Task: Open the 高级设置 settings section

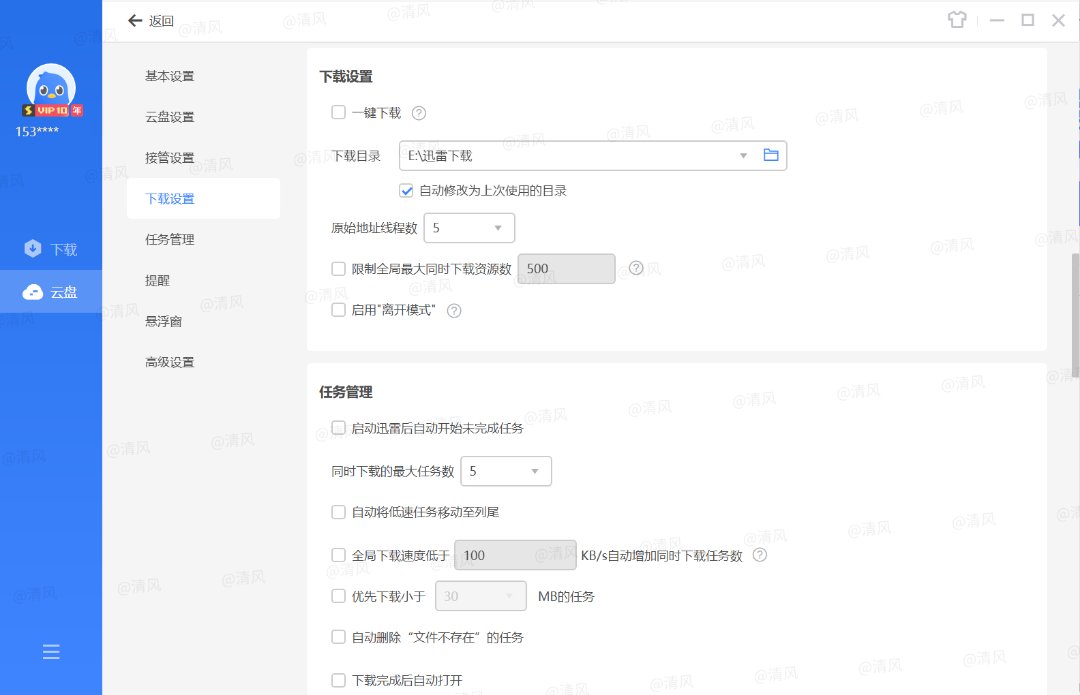Action: pyautogui.click(x=170, y=362)
